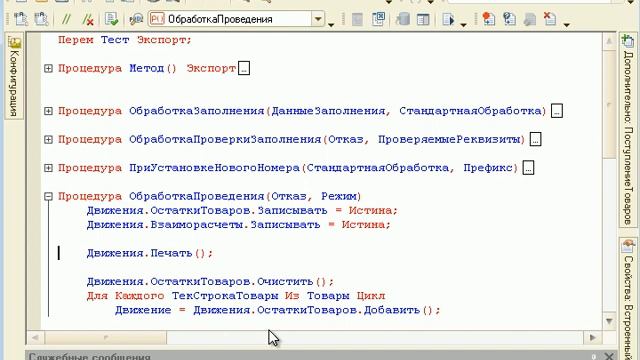640x360 pixels.
Task: Open the ОбработкаПроведения procedure dropdown
Action: coord(318,19)
